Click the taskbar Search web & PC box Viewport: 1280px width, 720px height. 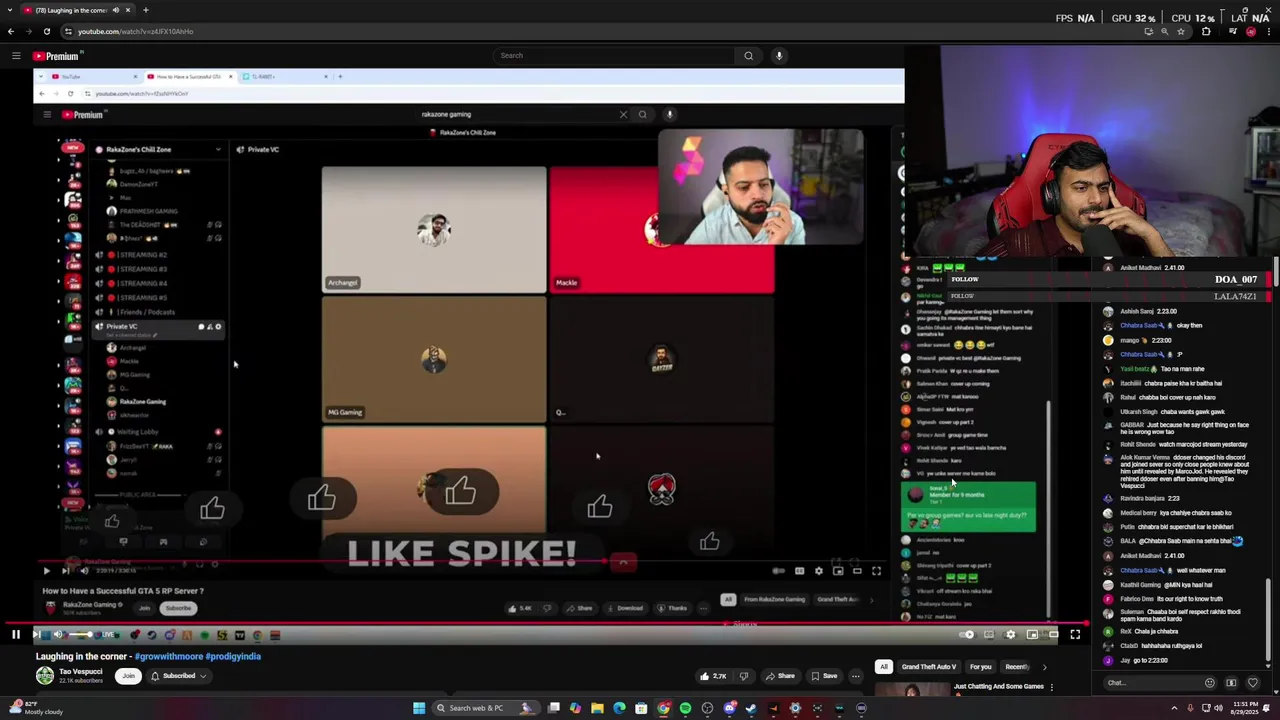484,708
